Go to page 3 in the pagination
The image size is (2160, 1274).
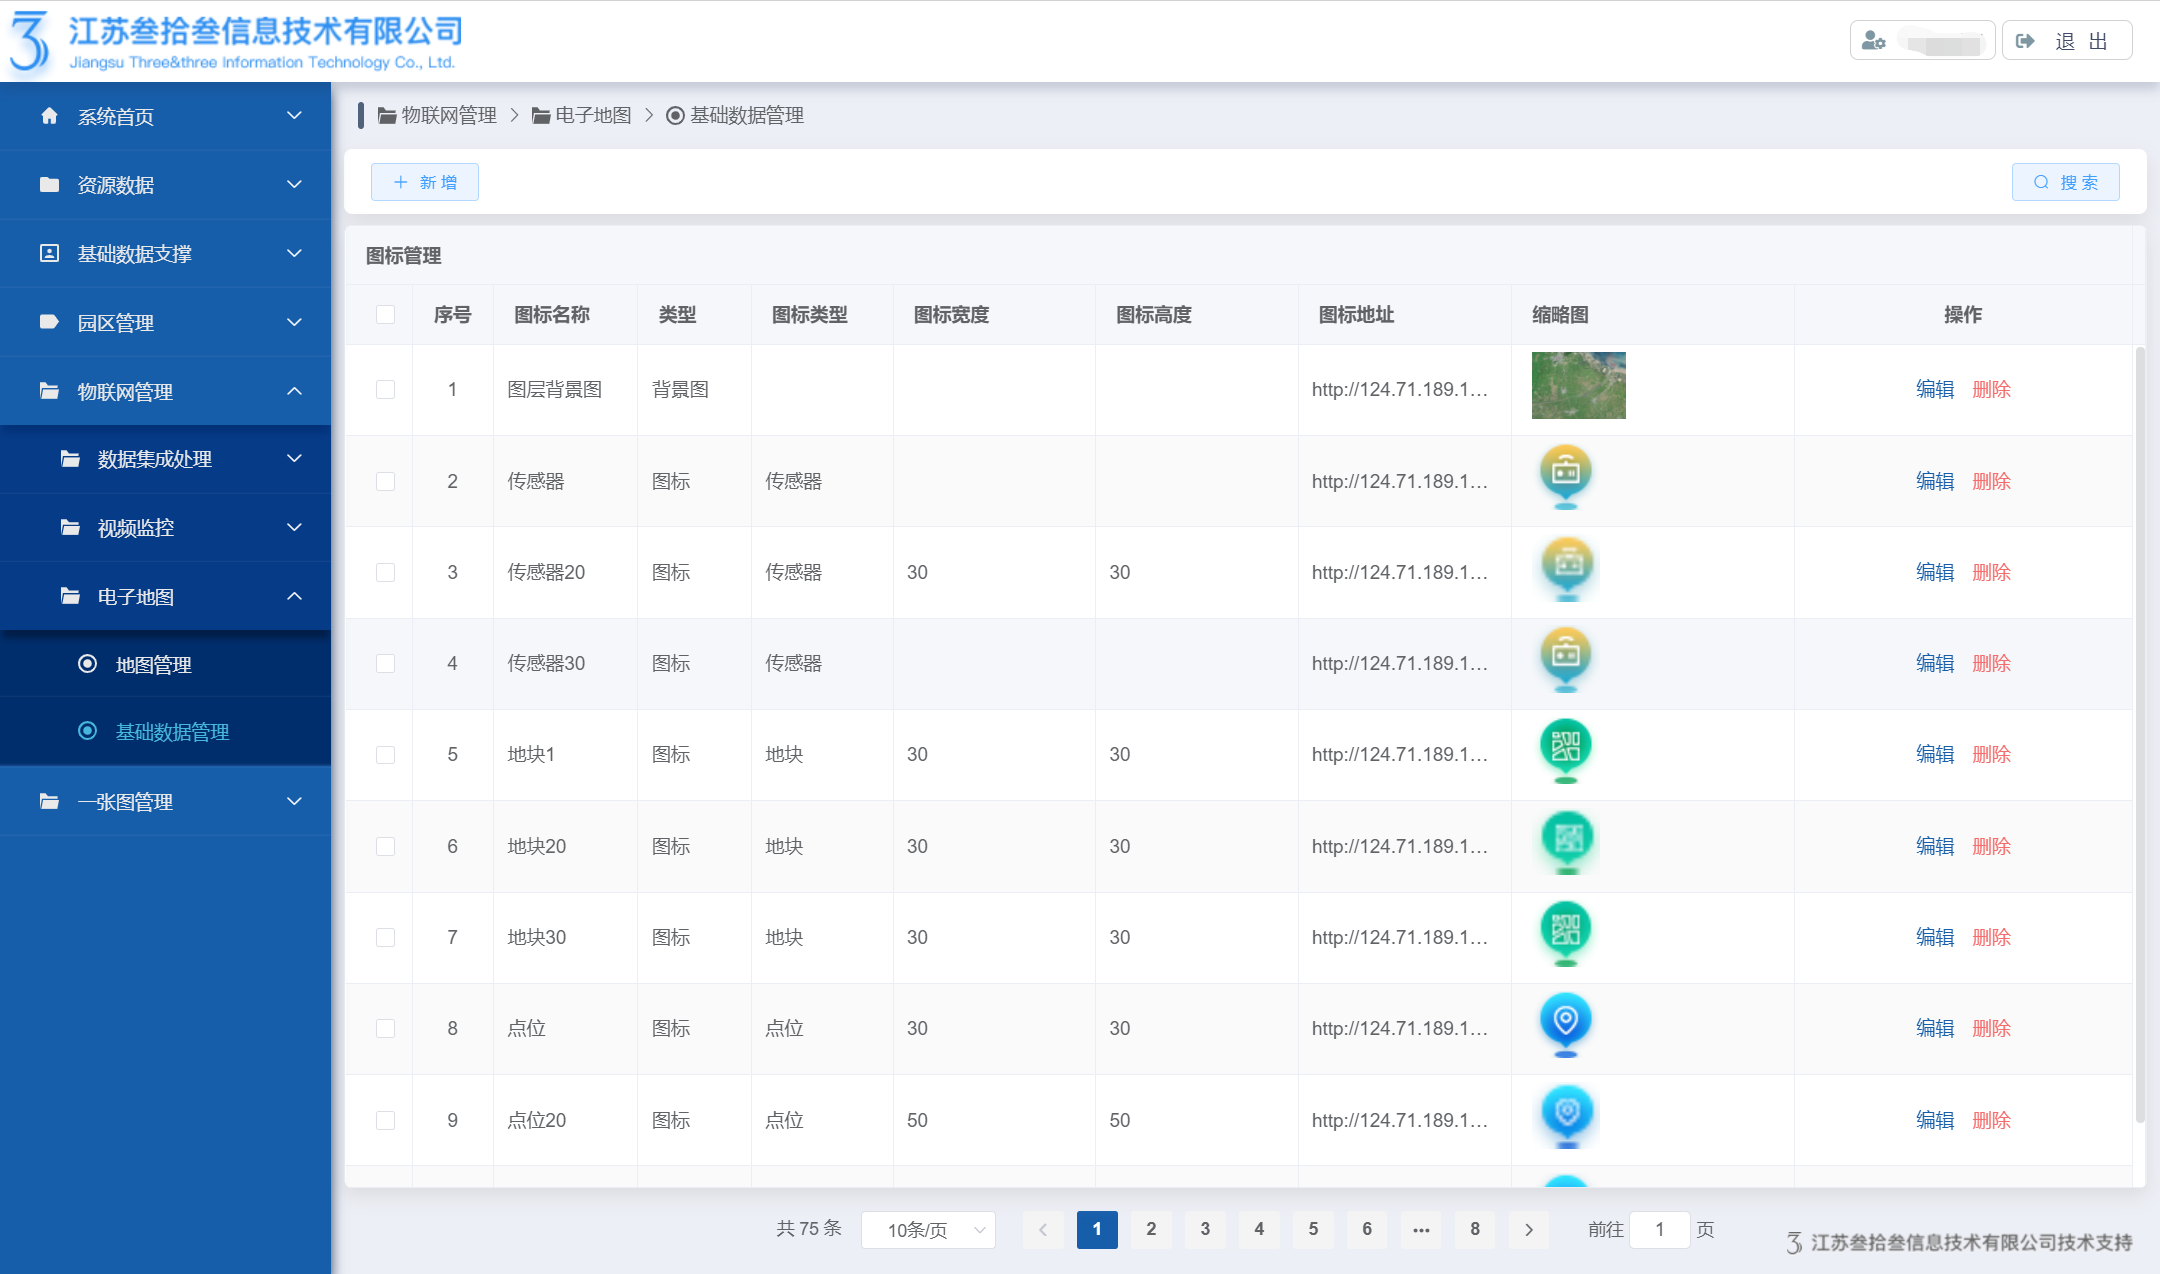(1205, 1229)
